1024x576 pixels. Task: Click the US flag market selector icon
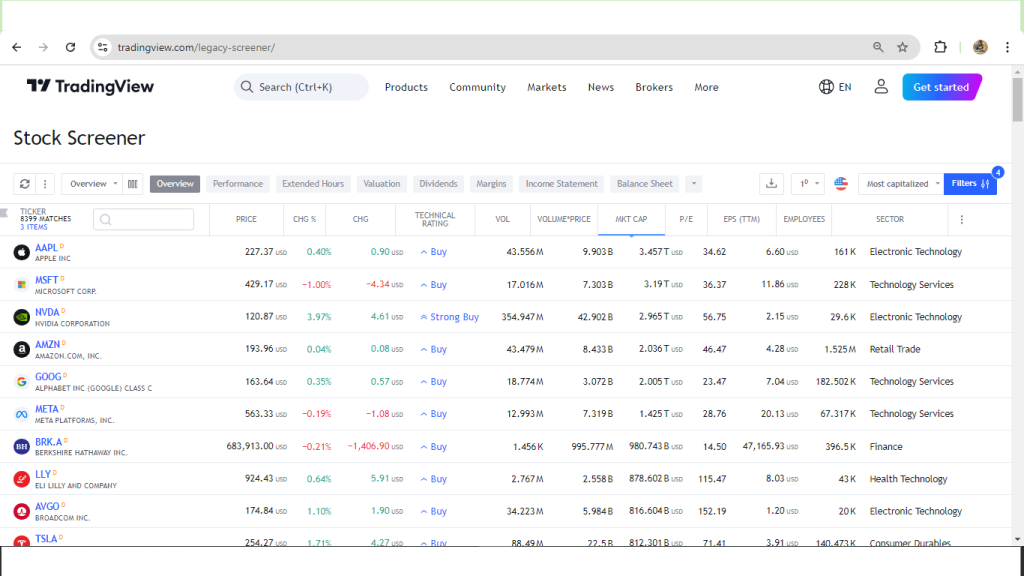coord(841,184)
